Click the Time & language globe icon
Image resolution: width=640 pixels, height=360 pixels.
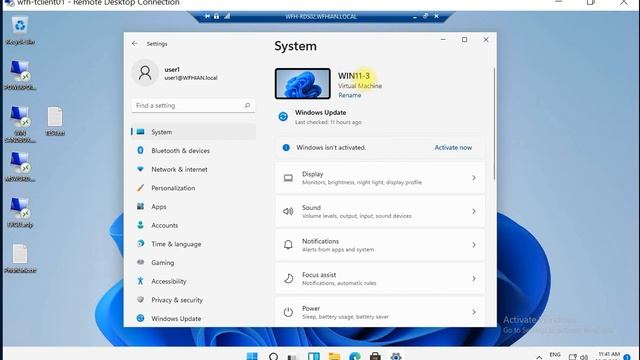coord(140,244)
